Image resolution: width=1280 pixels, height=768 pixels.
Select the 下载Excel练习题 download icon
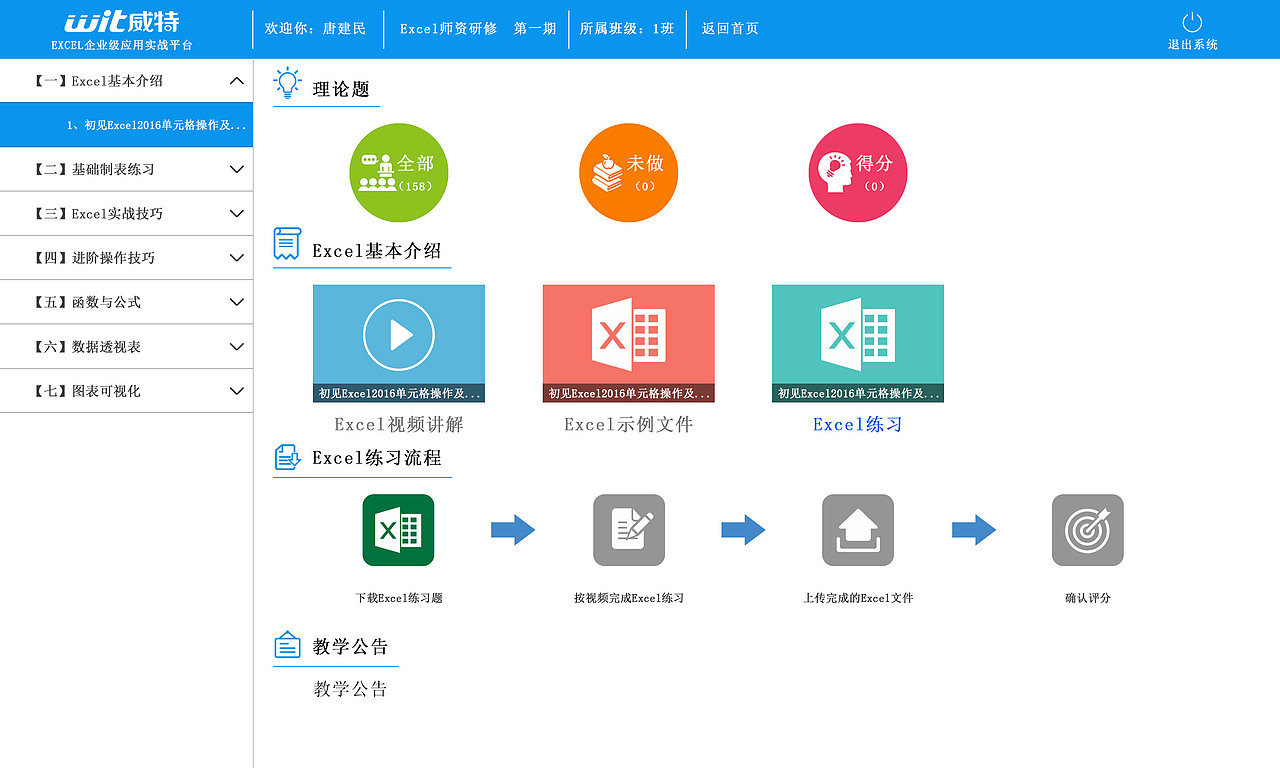398,530
